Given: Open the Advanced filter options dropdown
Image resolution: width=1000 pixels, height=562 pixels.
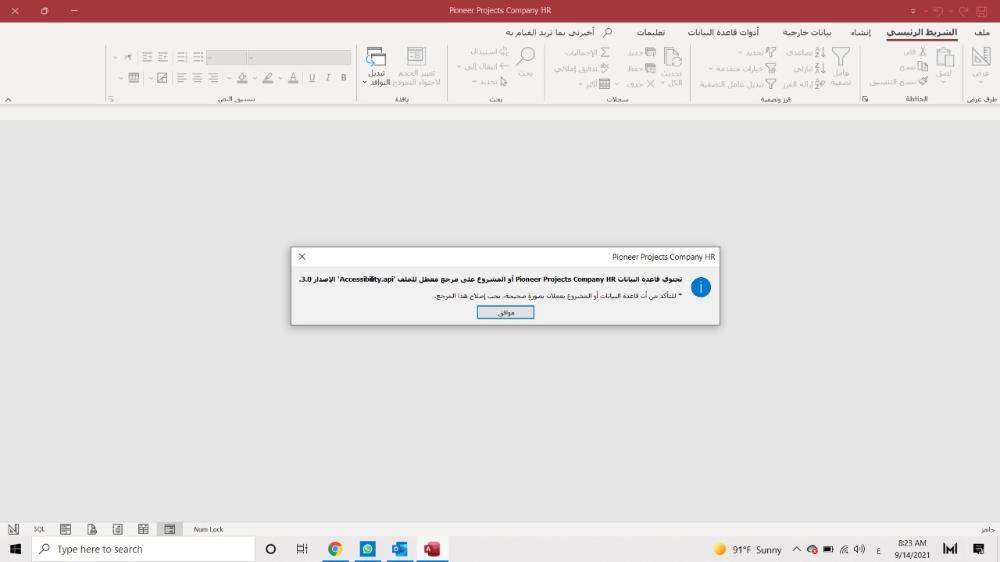Looking at the screenshot, I should pos(742,68).
